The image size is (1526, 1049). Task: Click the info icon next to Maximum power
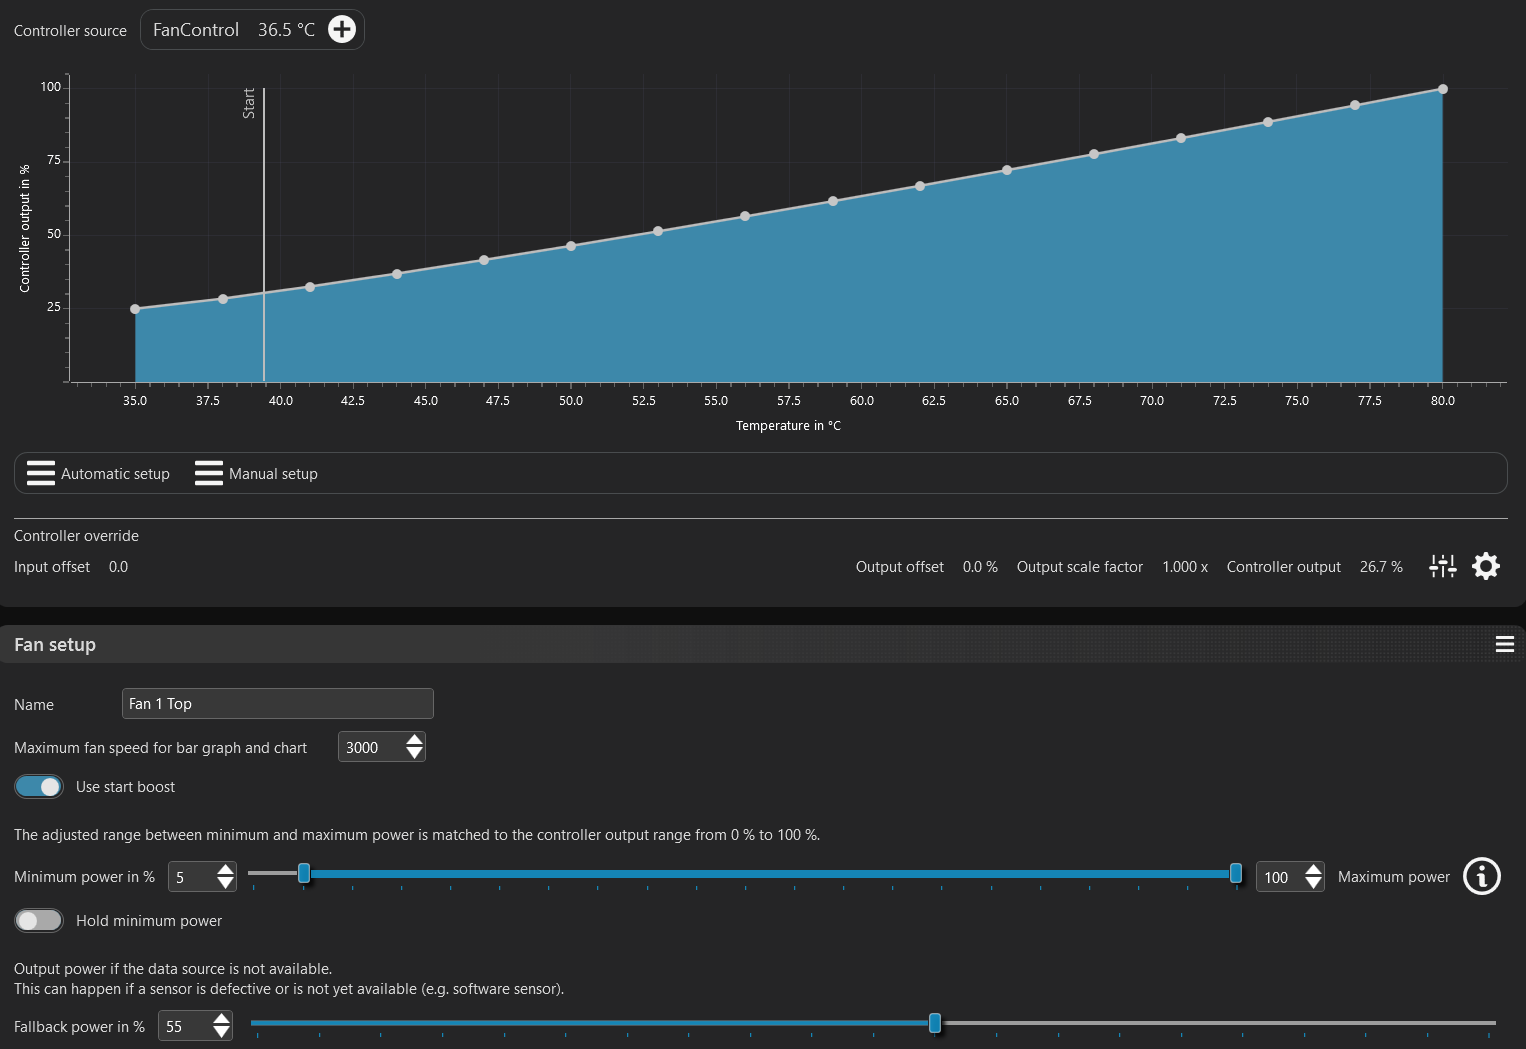tap(1481, 876)
